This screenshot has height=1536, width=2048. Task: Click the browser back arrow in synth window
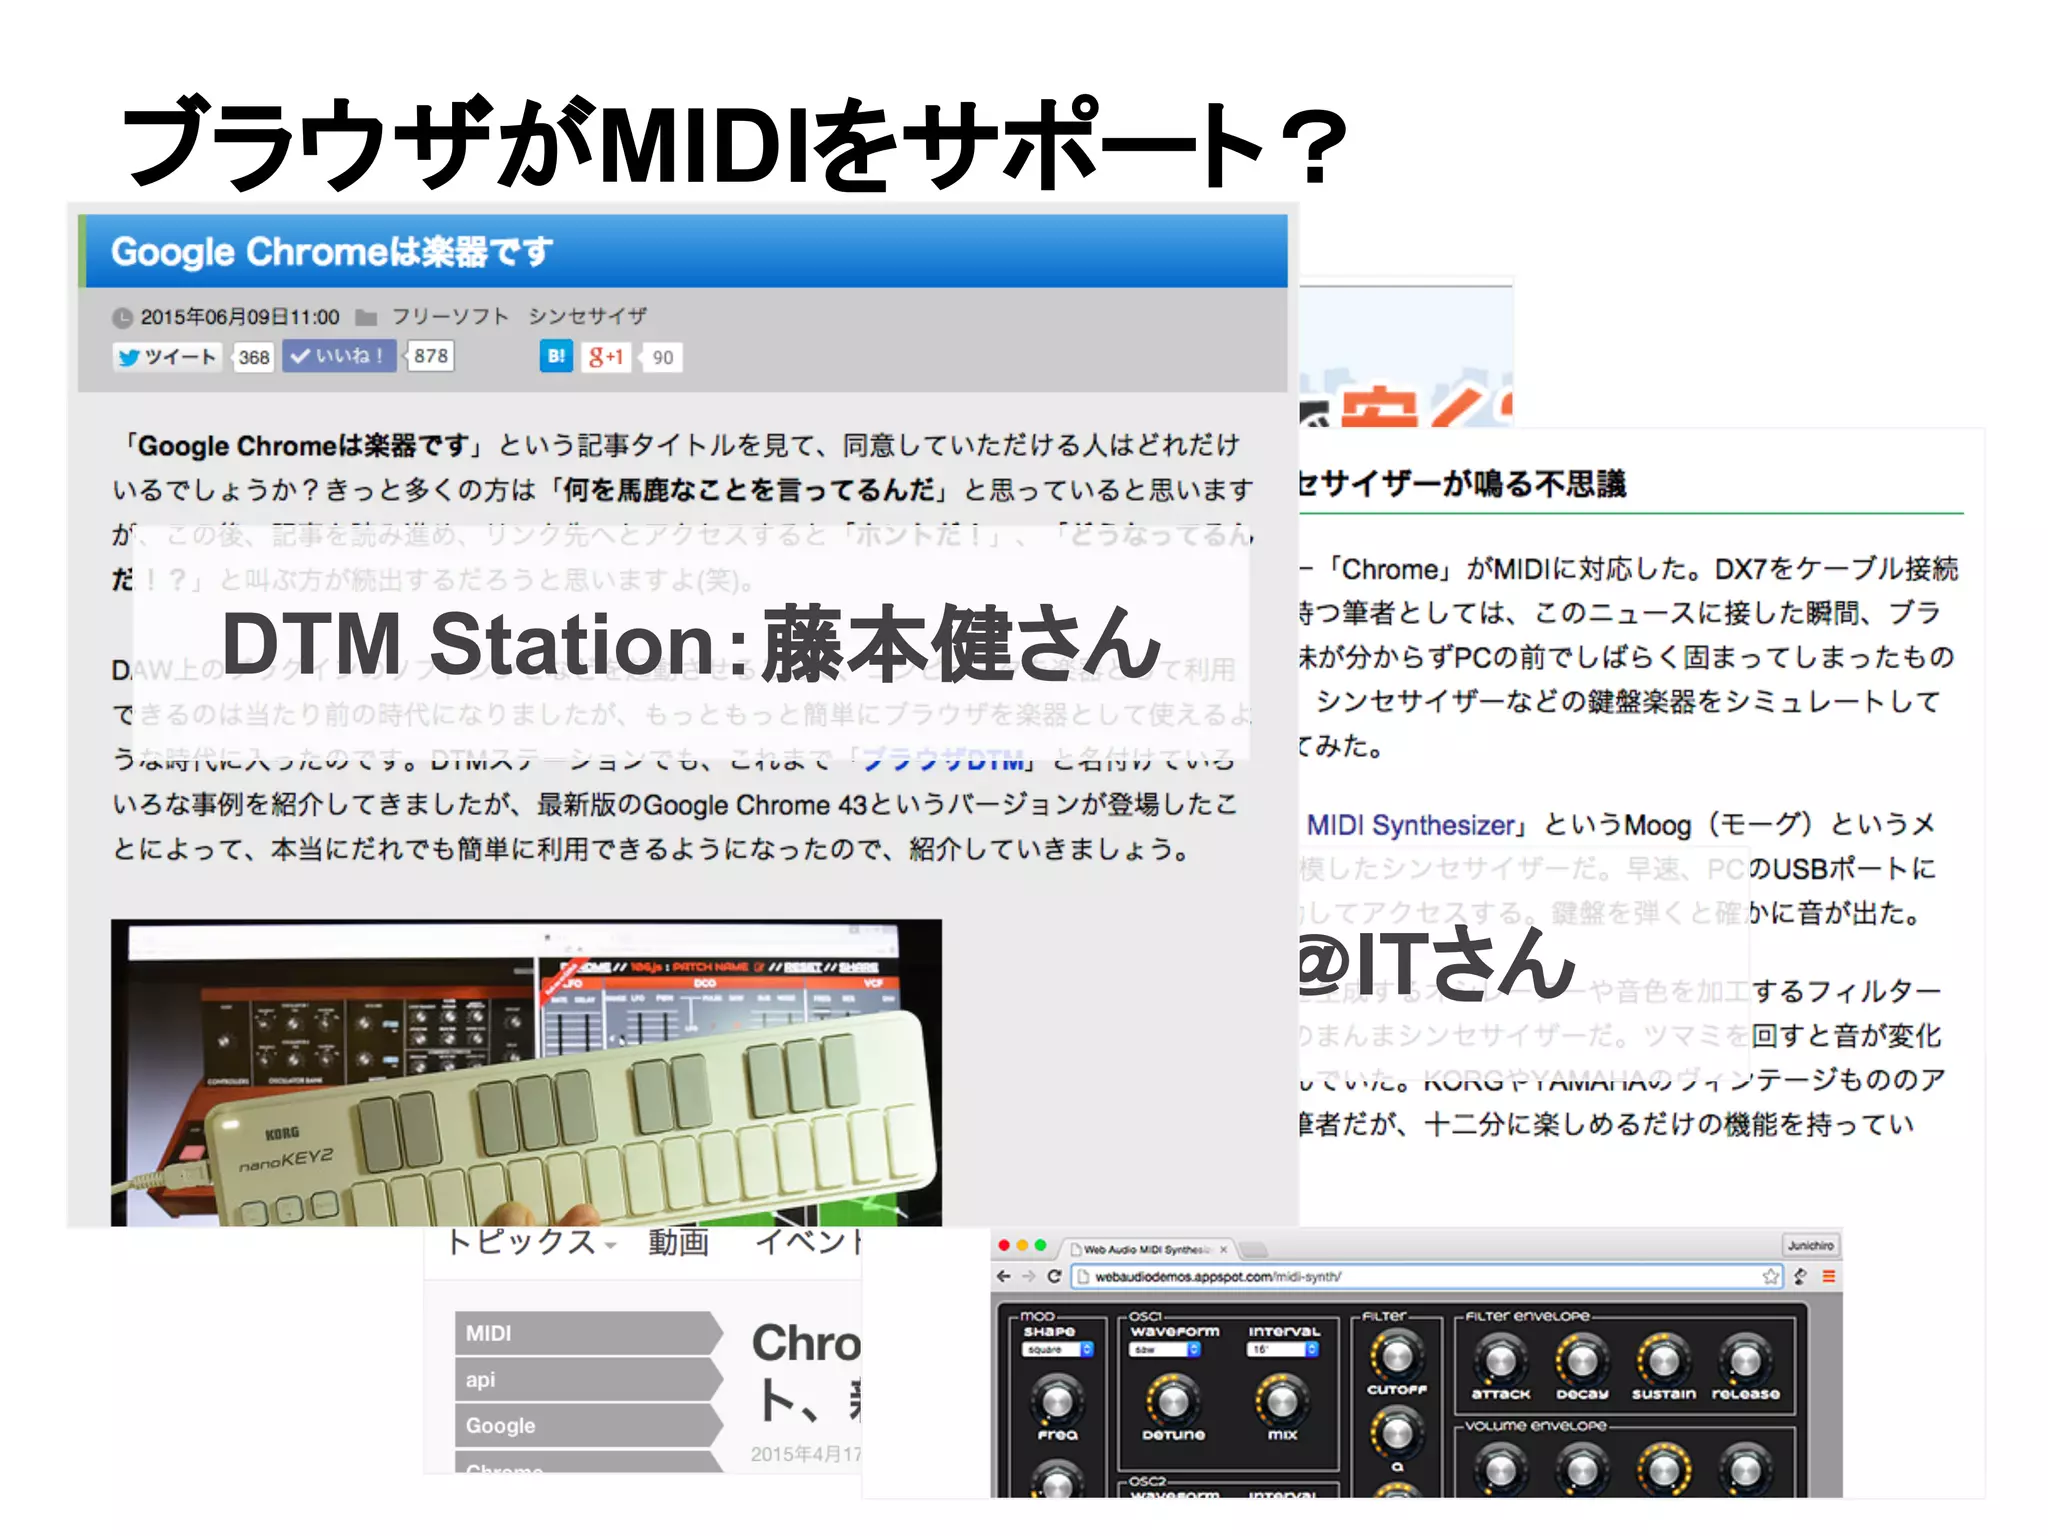click(x=1004, y=1277)
